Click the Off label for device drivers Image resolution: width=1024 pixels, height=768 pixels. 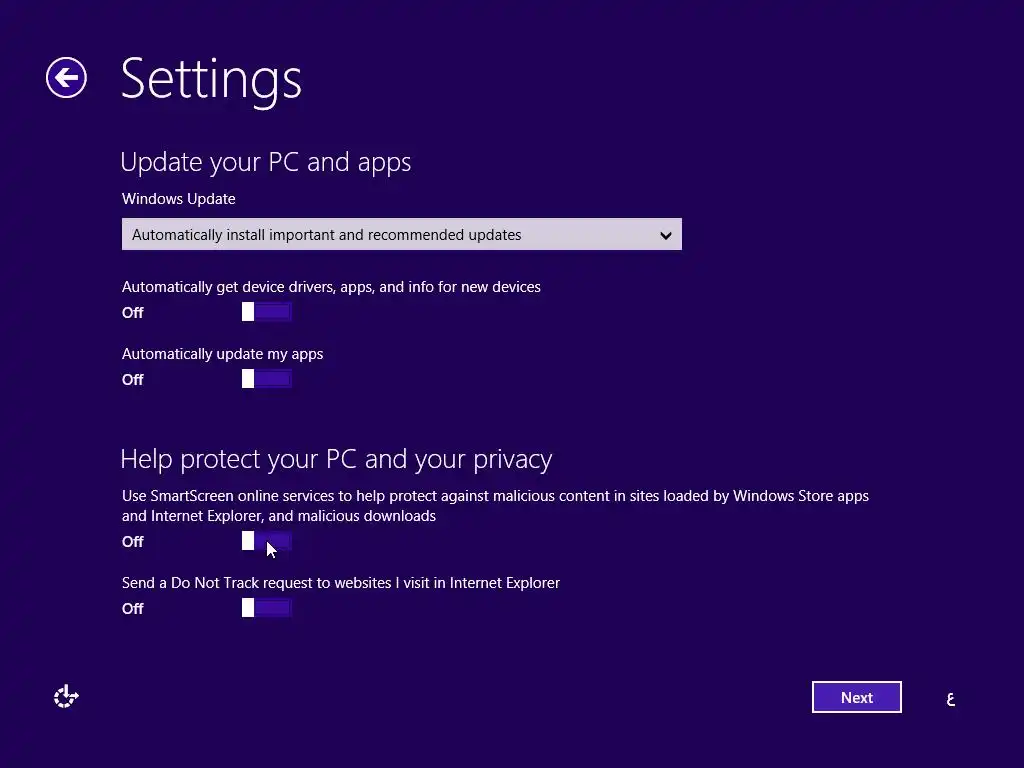coord(133,313)
